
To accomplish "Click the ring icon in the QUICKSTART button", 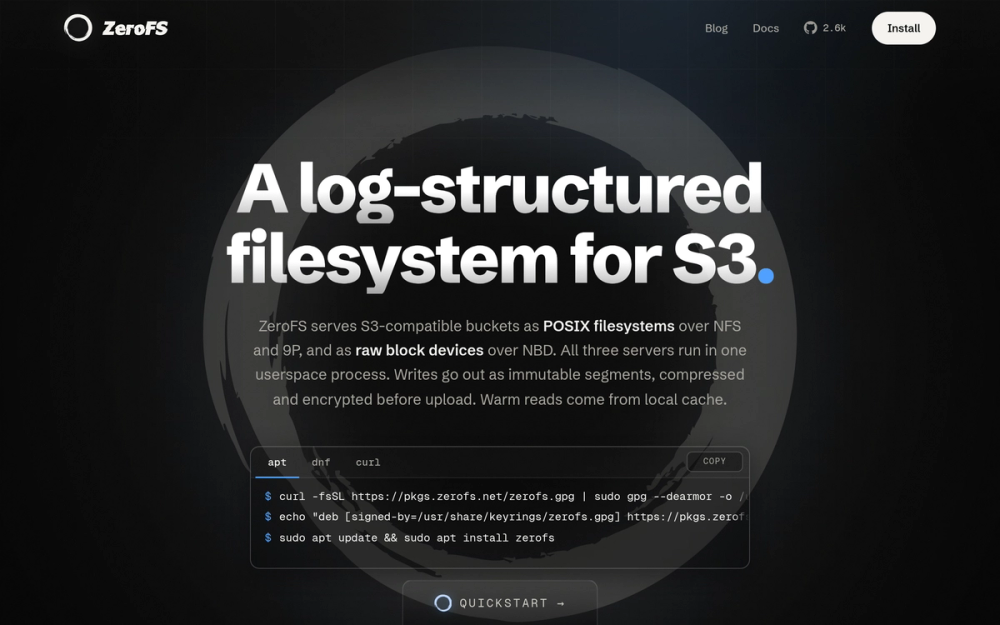I will pyautogui.click(x=443, y=603).
